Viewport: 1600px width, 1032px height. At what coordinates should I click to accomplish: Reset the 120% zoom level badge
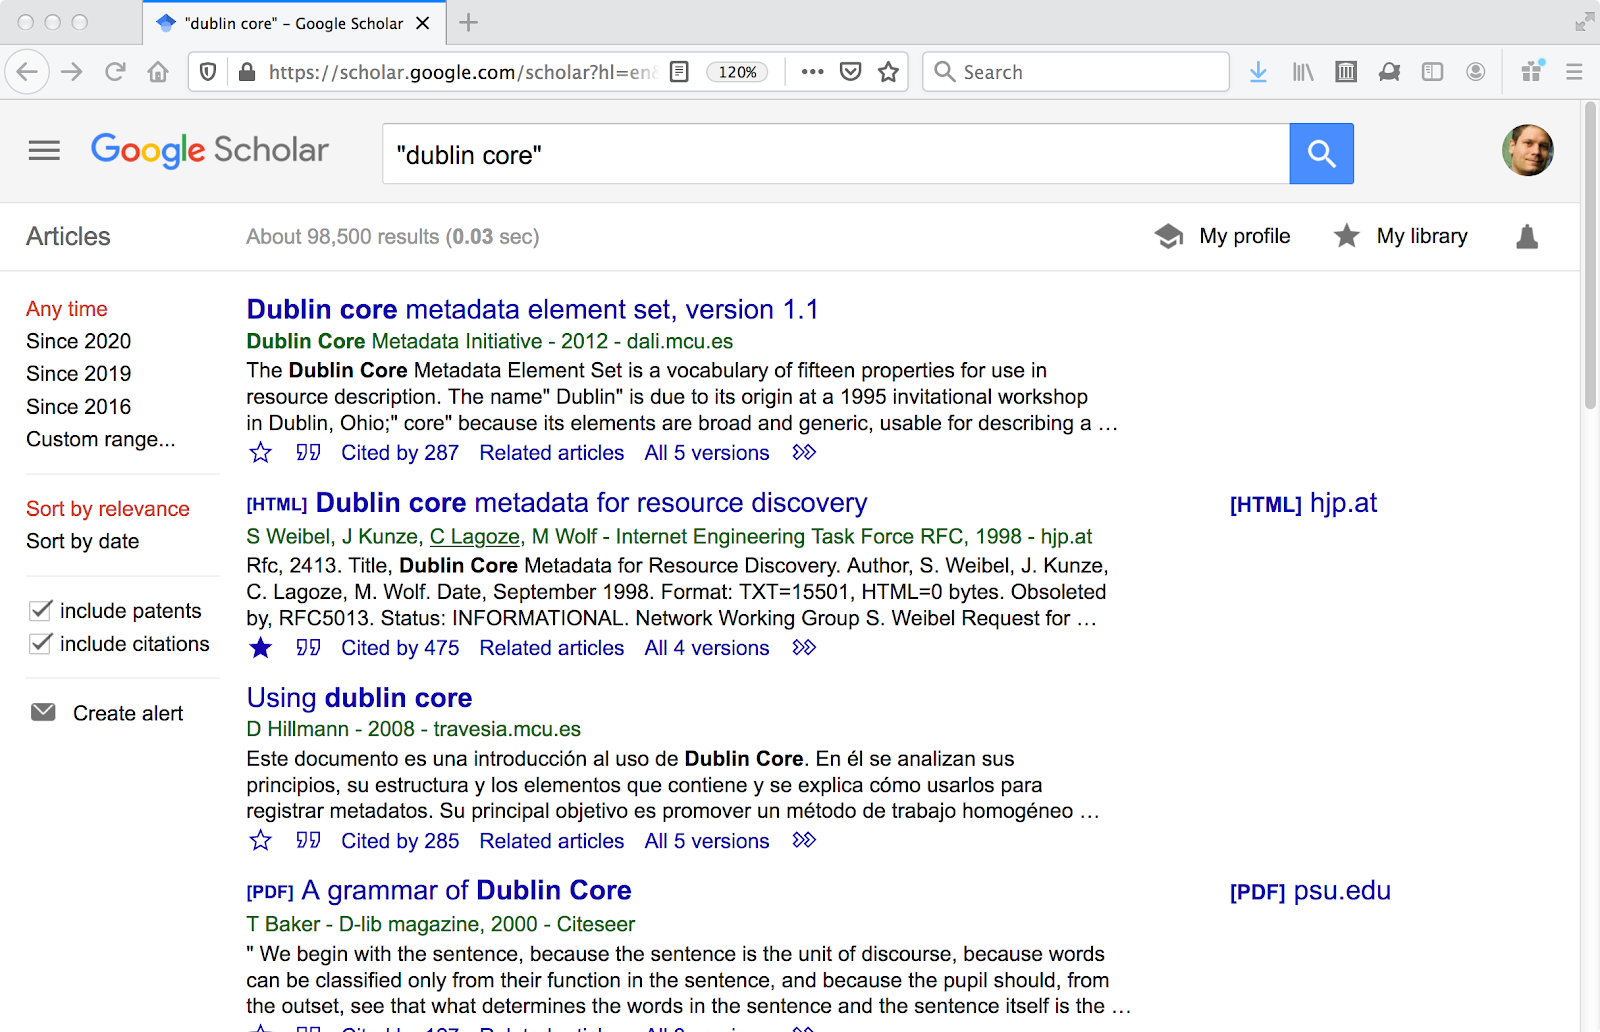coord(737,72)
